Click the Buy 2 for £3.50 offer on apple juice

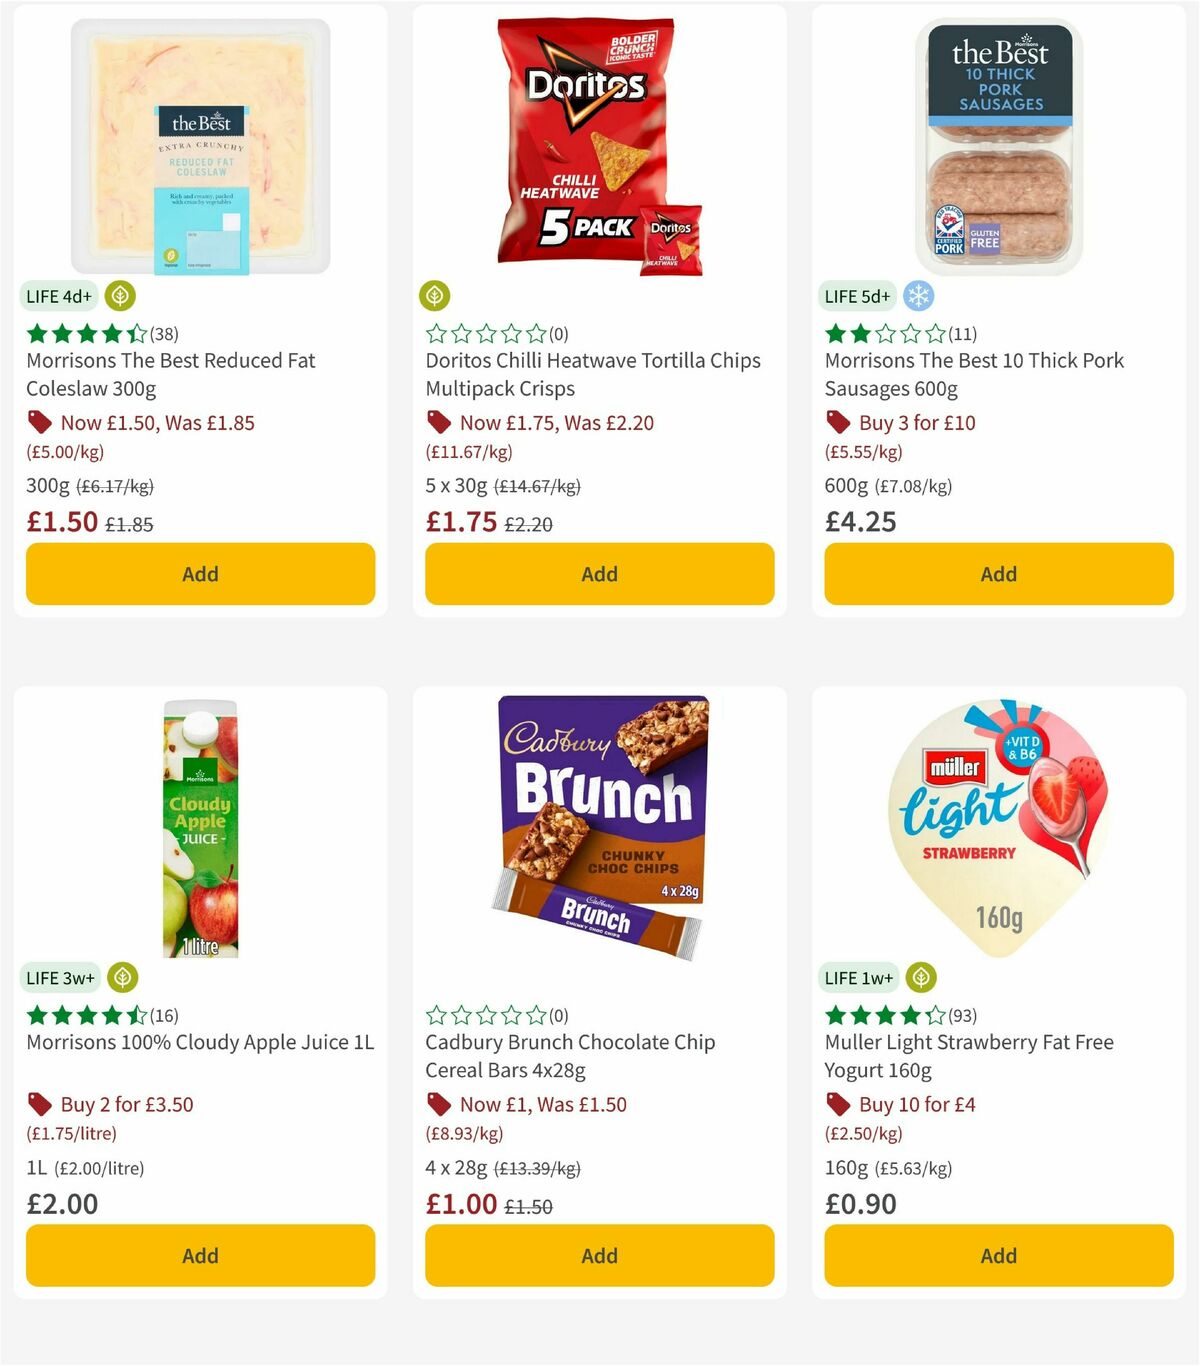click(x=127, y=1104)
